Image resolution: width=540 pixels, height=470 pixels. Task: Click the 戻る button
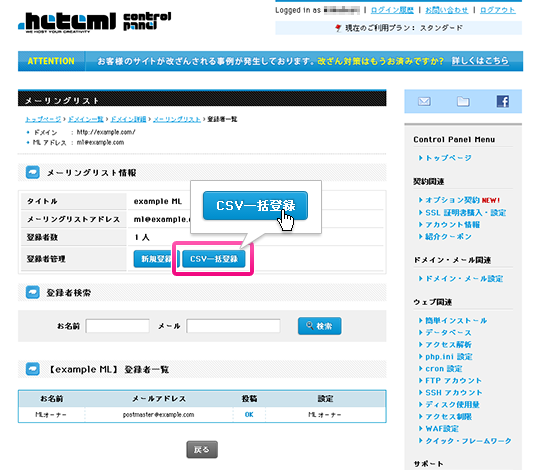[x=202, y=449]
